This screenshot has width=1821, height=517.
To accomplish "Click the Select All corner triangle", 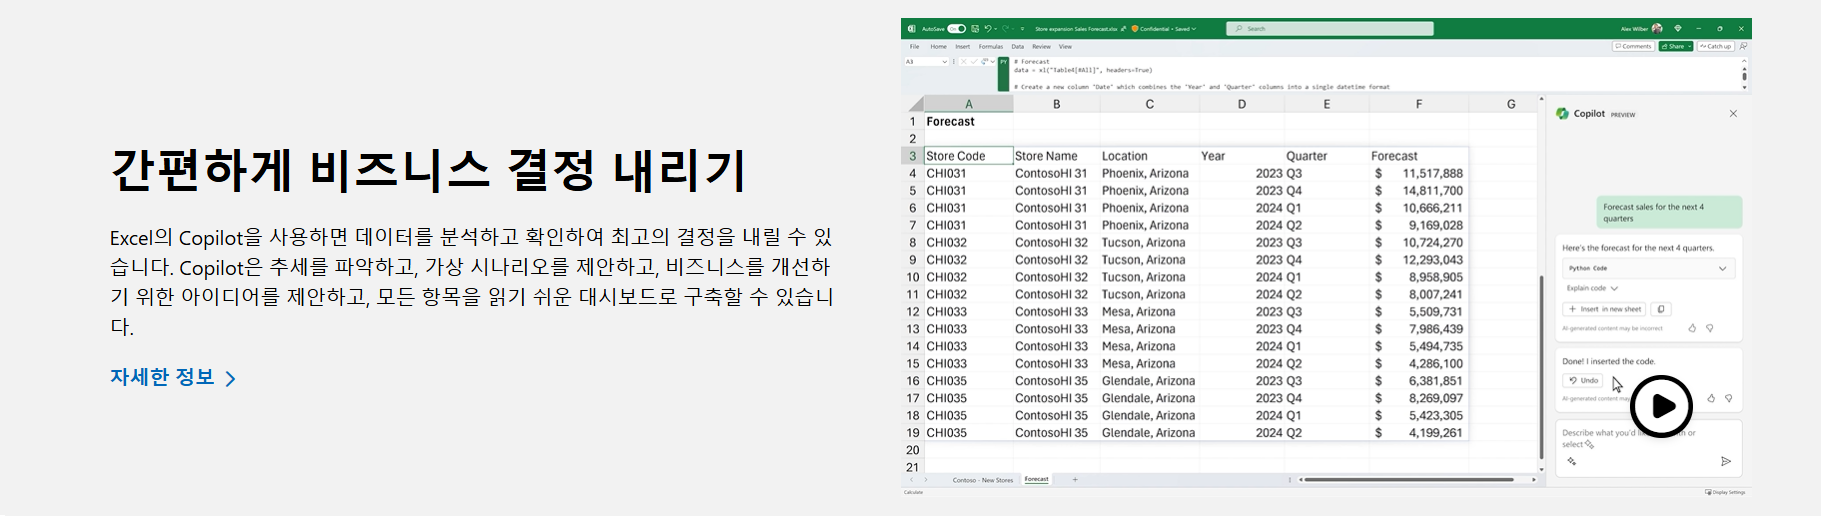I will click(x=915, y=104).
